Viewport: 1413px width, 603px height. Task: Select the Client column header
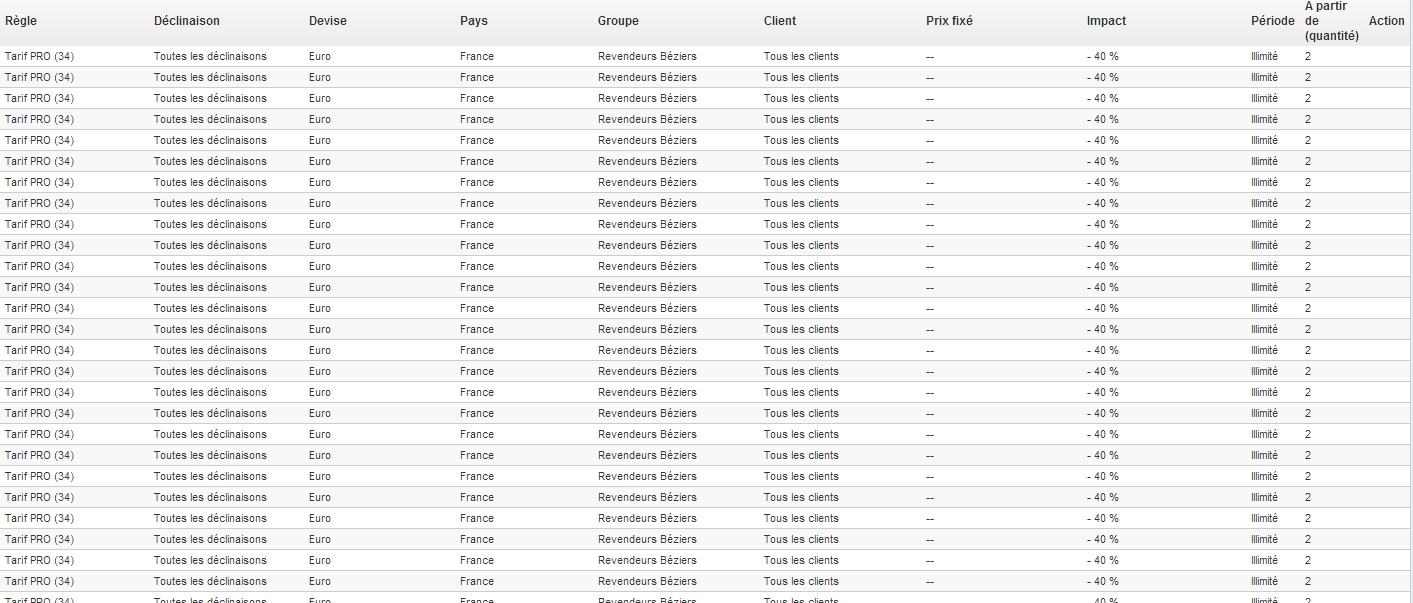[x=780, y=21]
